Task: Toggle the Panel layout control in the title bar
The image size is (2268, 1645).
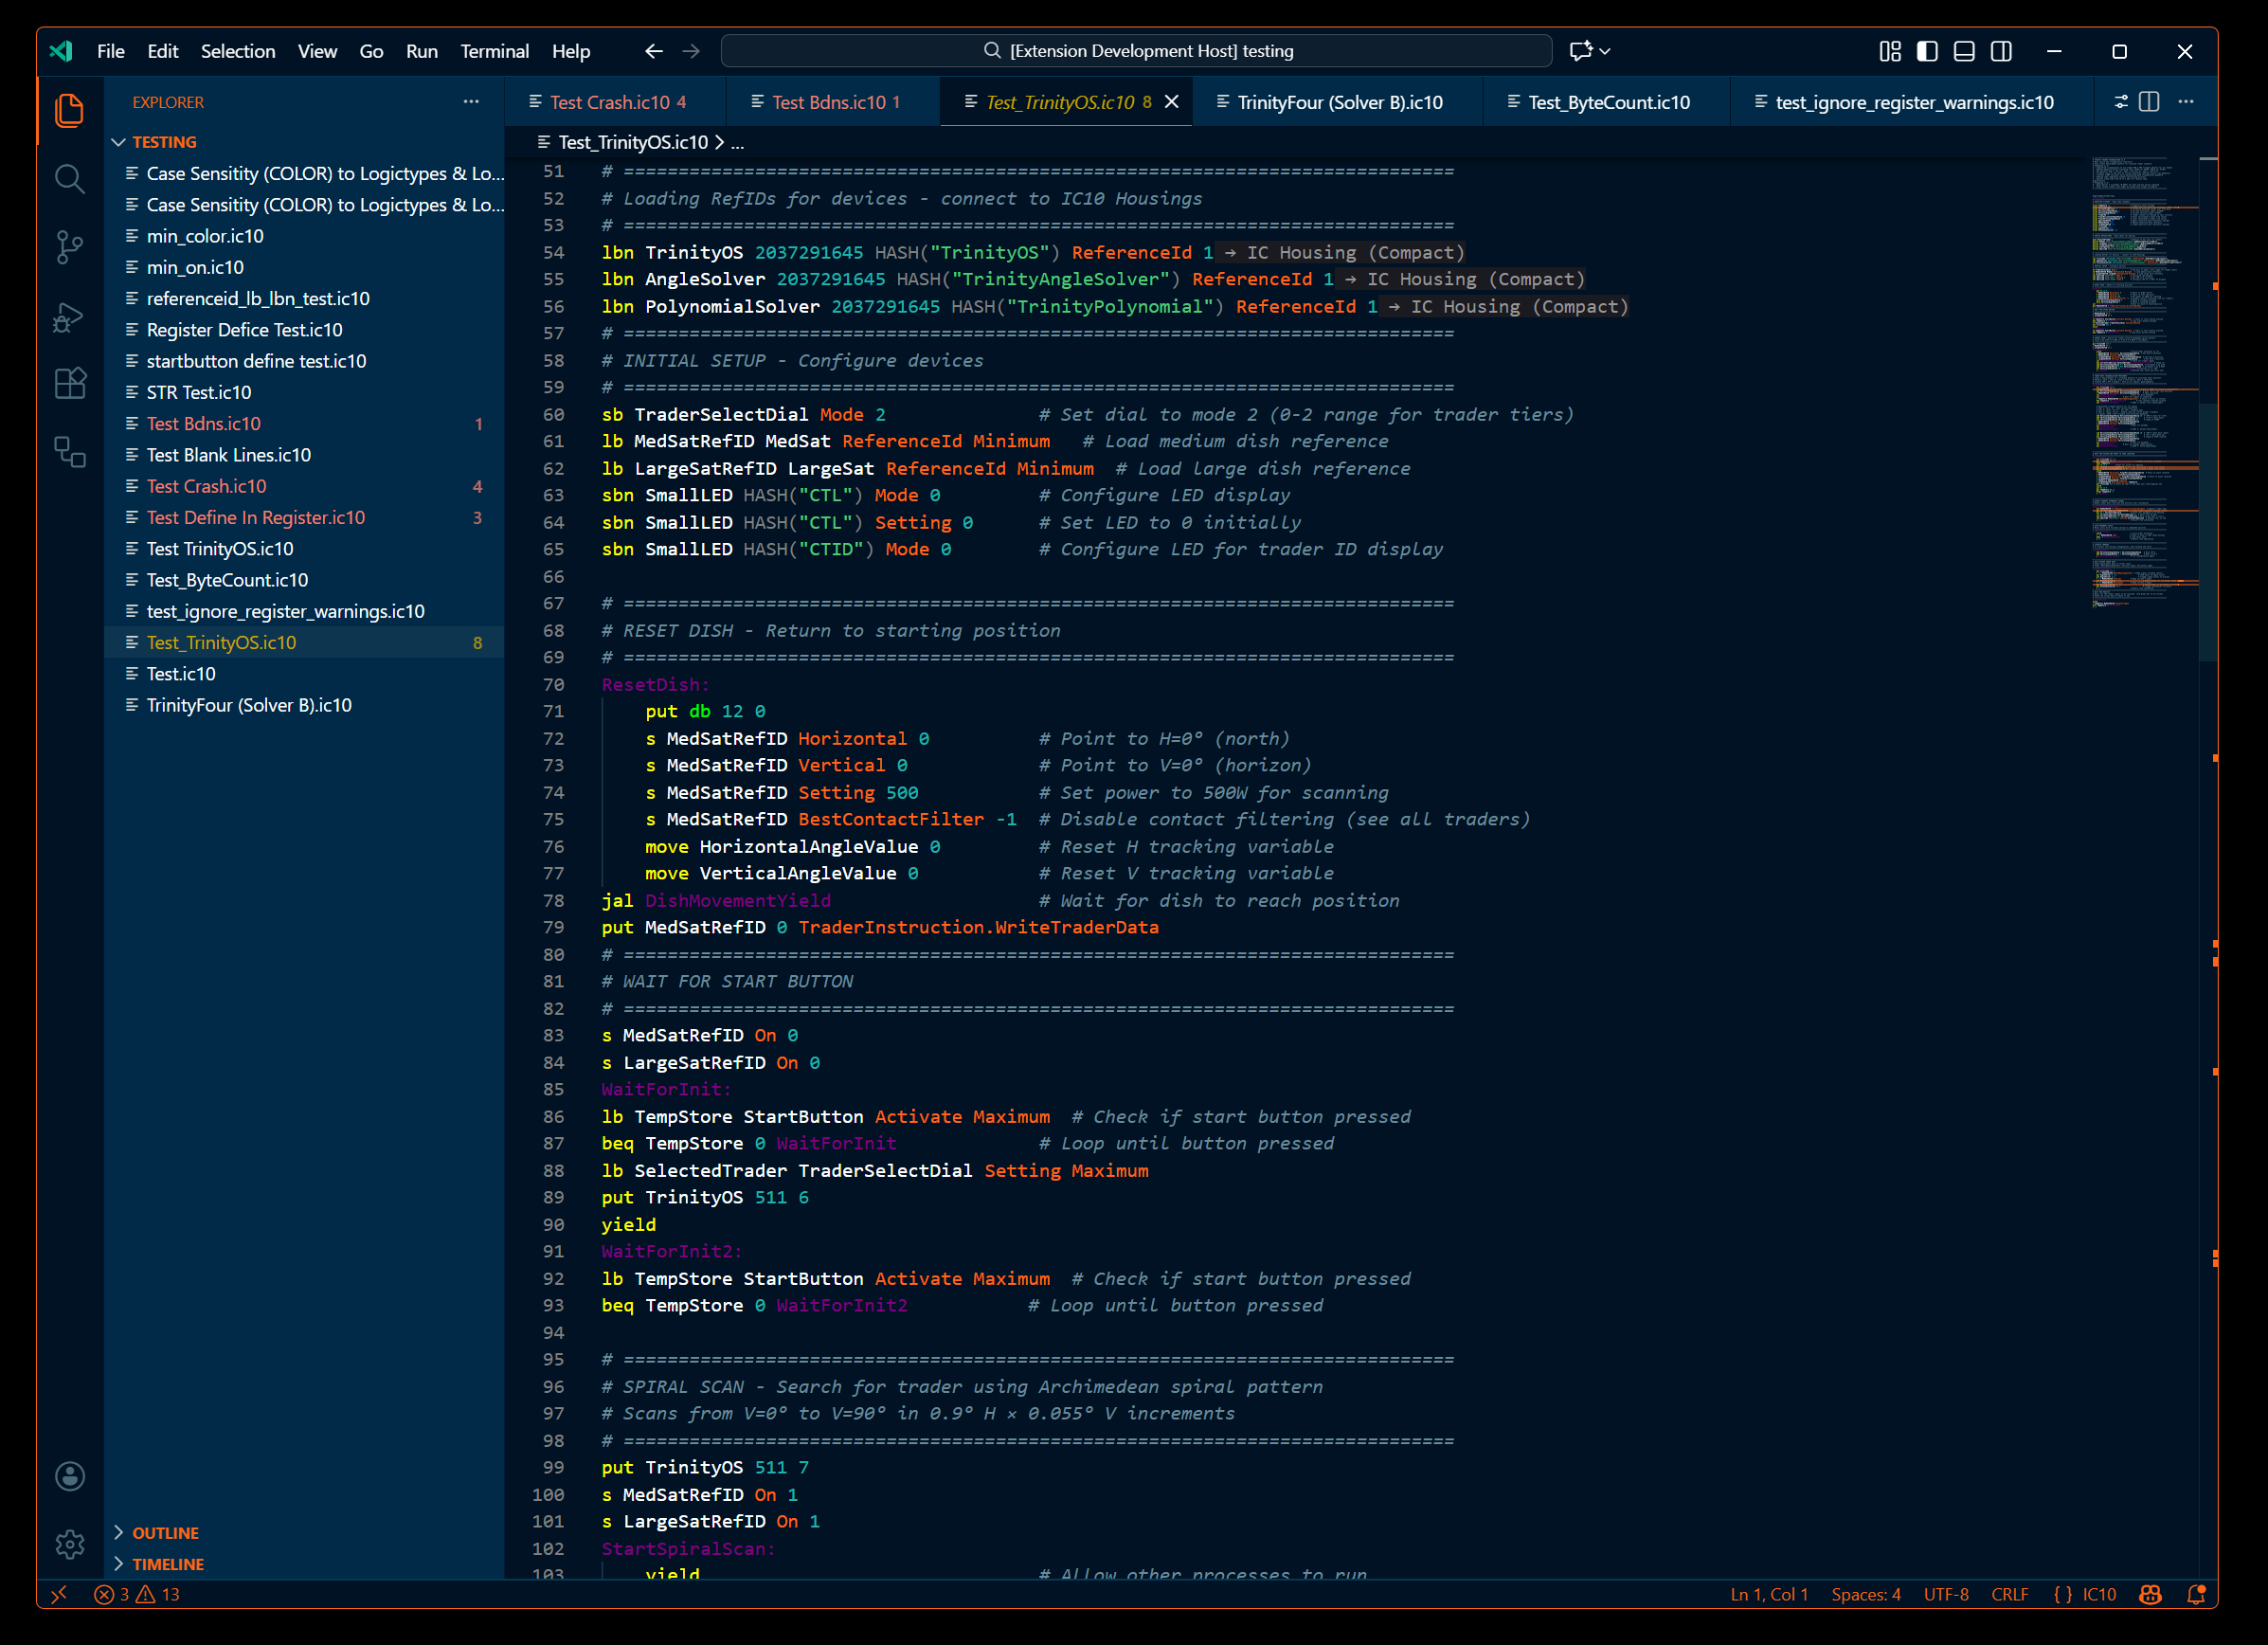Action: (x=1964, y=51)
